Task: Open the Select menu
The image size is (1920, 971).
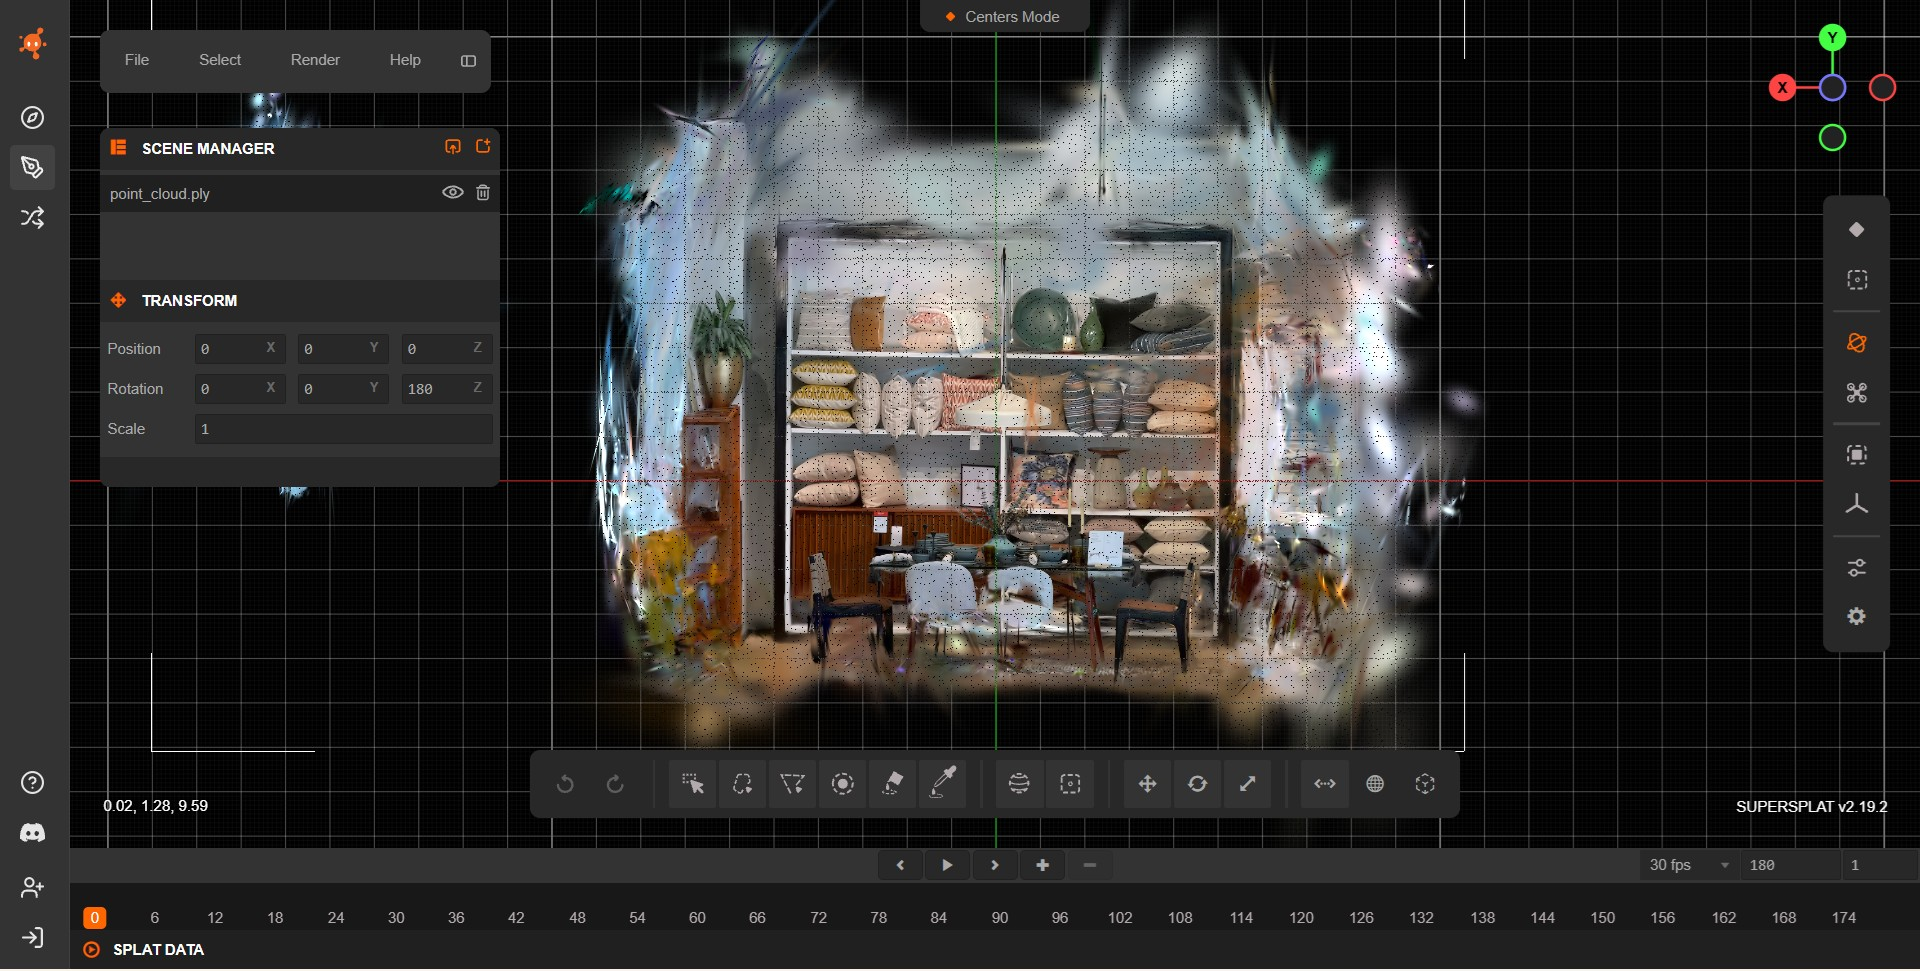Action: (x=220, y=60)
